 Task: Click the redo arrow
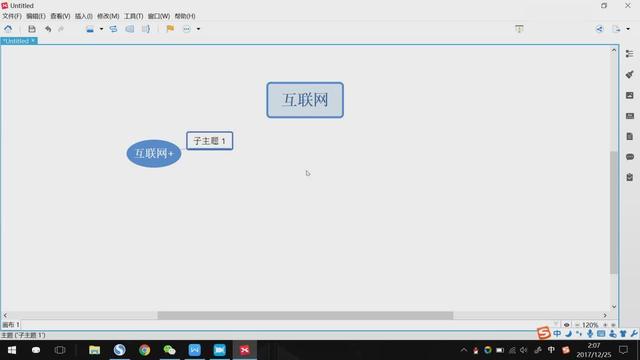point(61,29)
